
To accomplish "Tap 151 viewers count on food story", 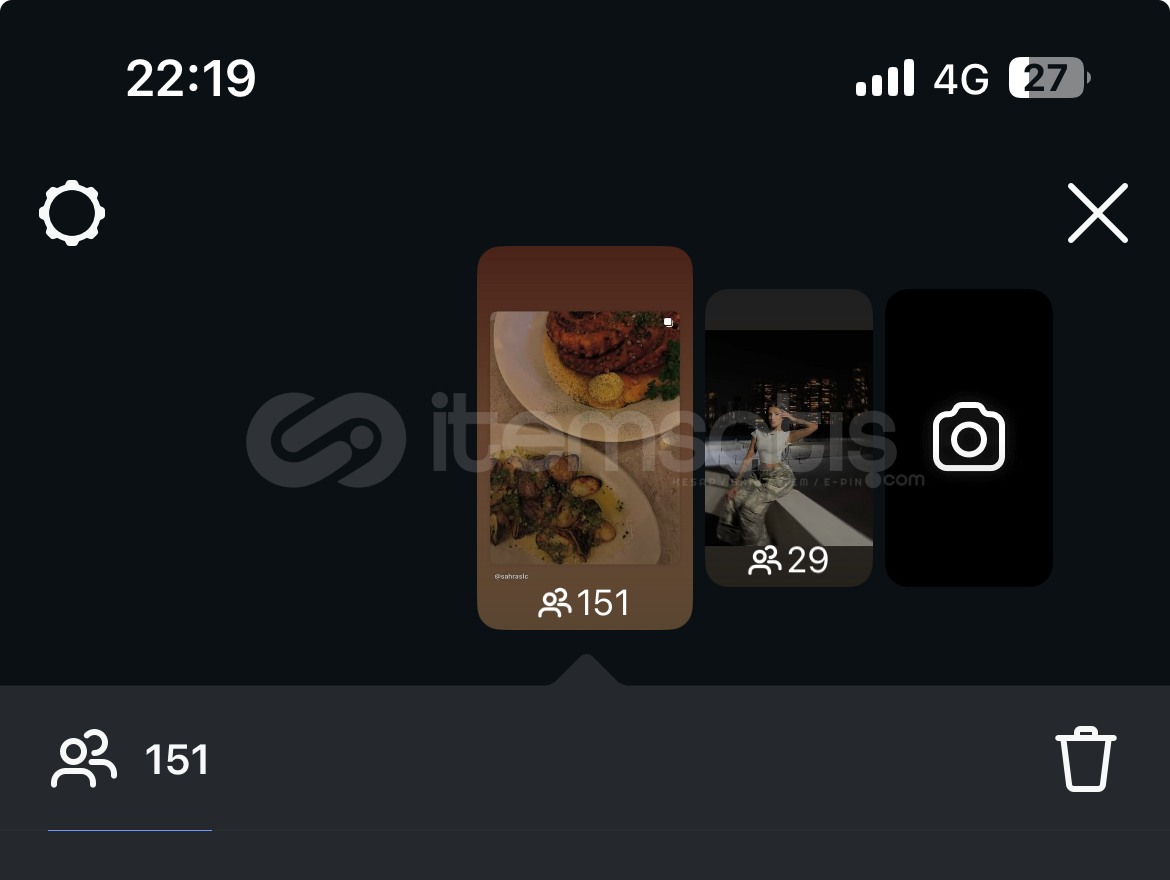I will point(603,603).
